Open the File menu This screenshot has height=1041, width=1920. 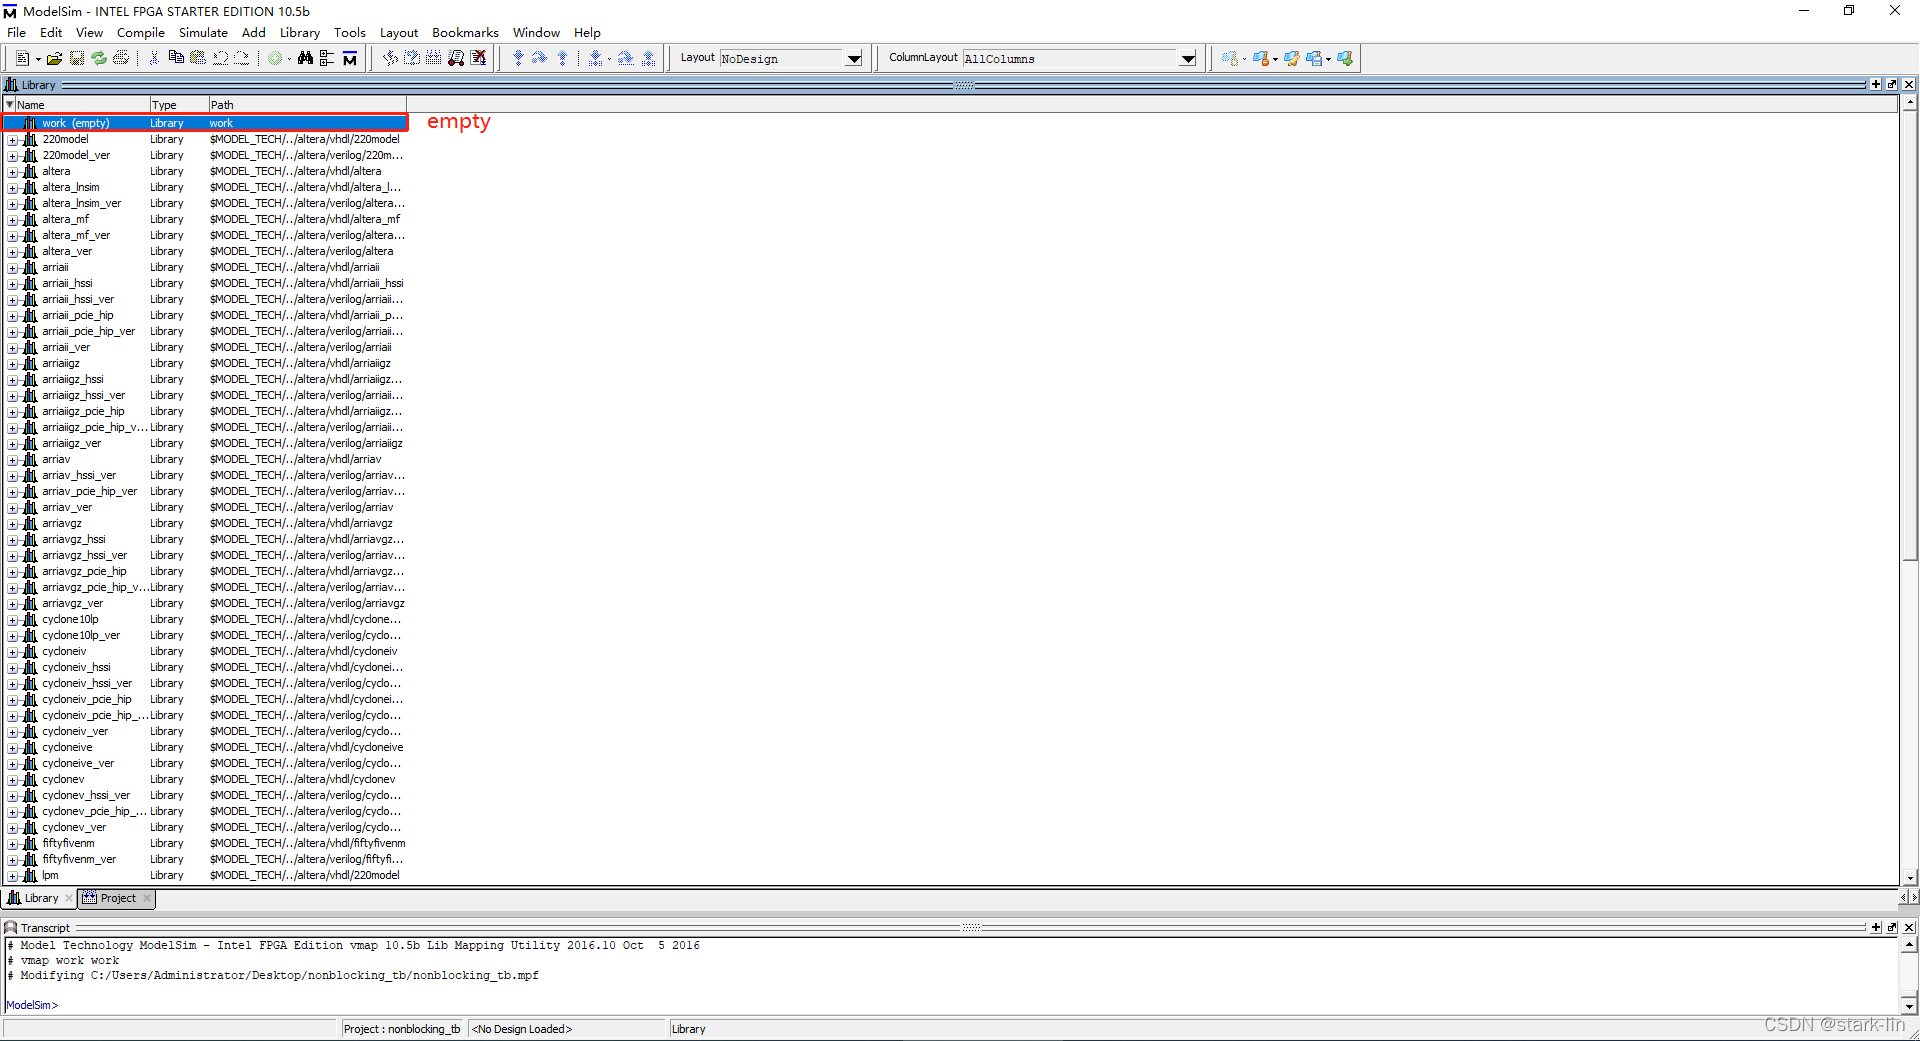(16, 33)
